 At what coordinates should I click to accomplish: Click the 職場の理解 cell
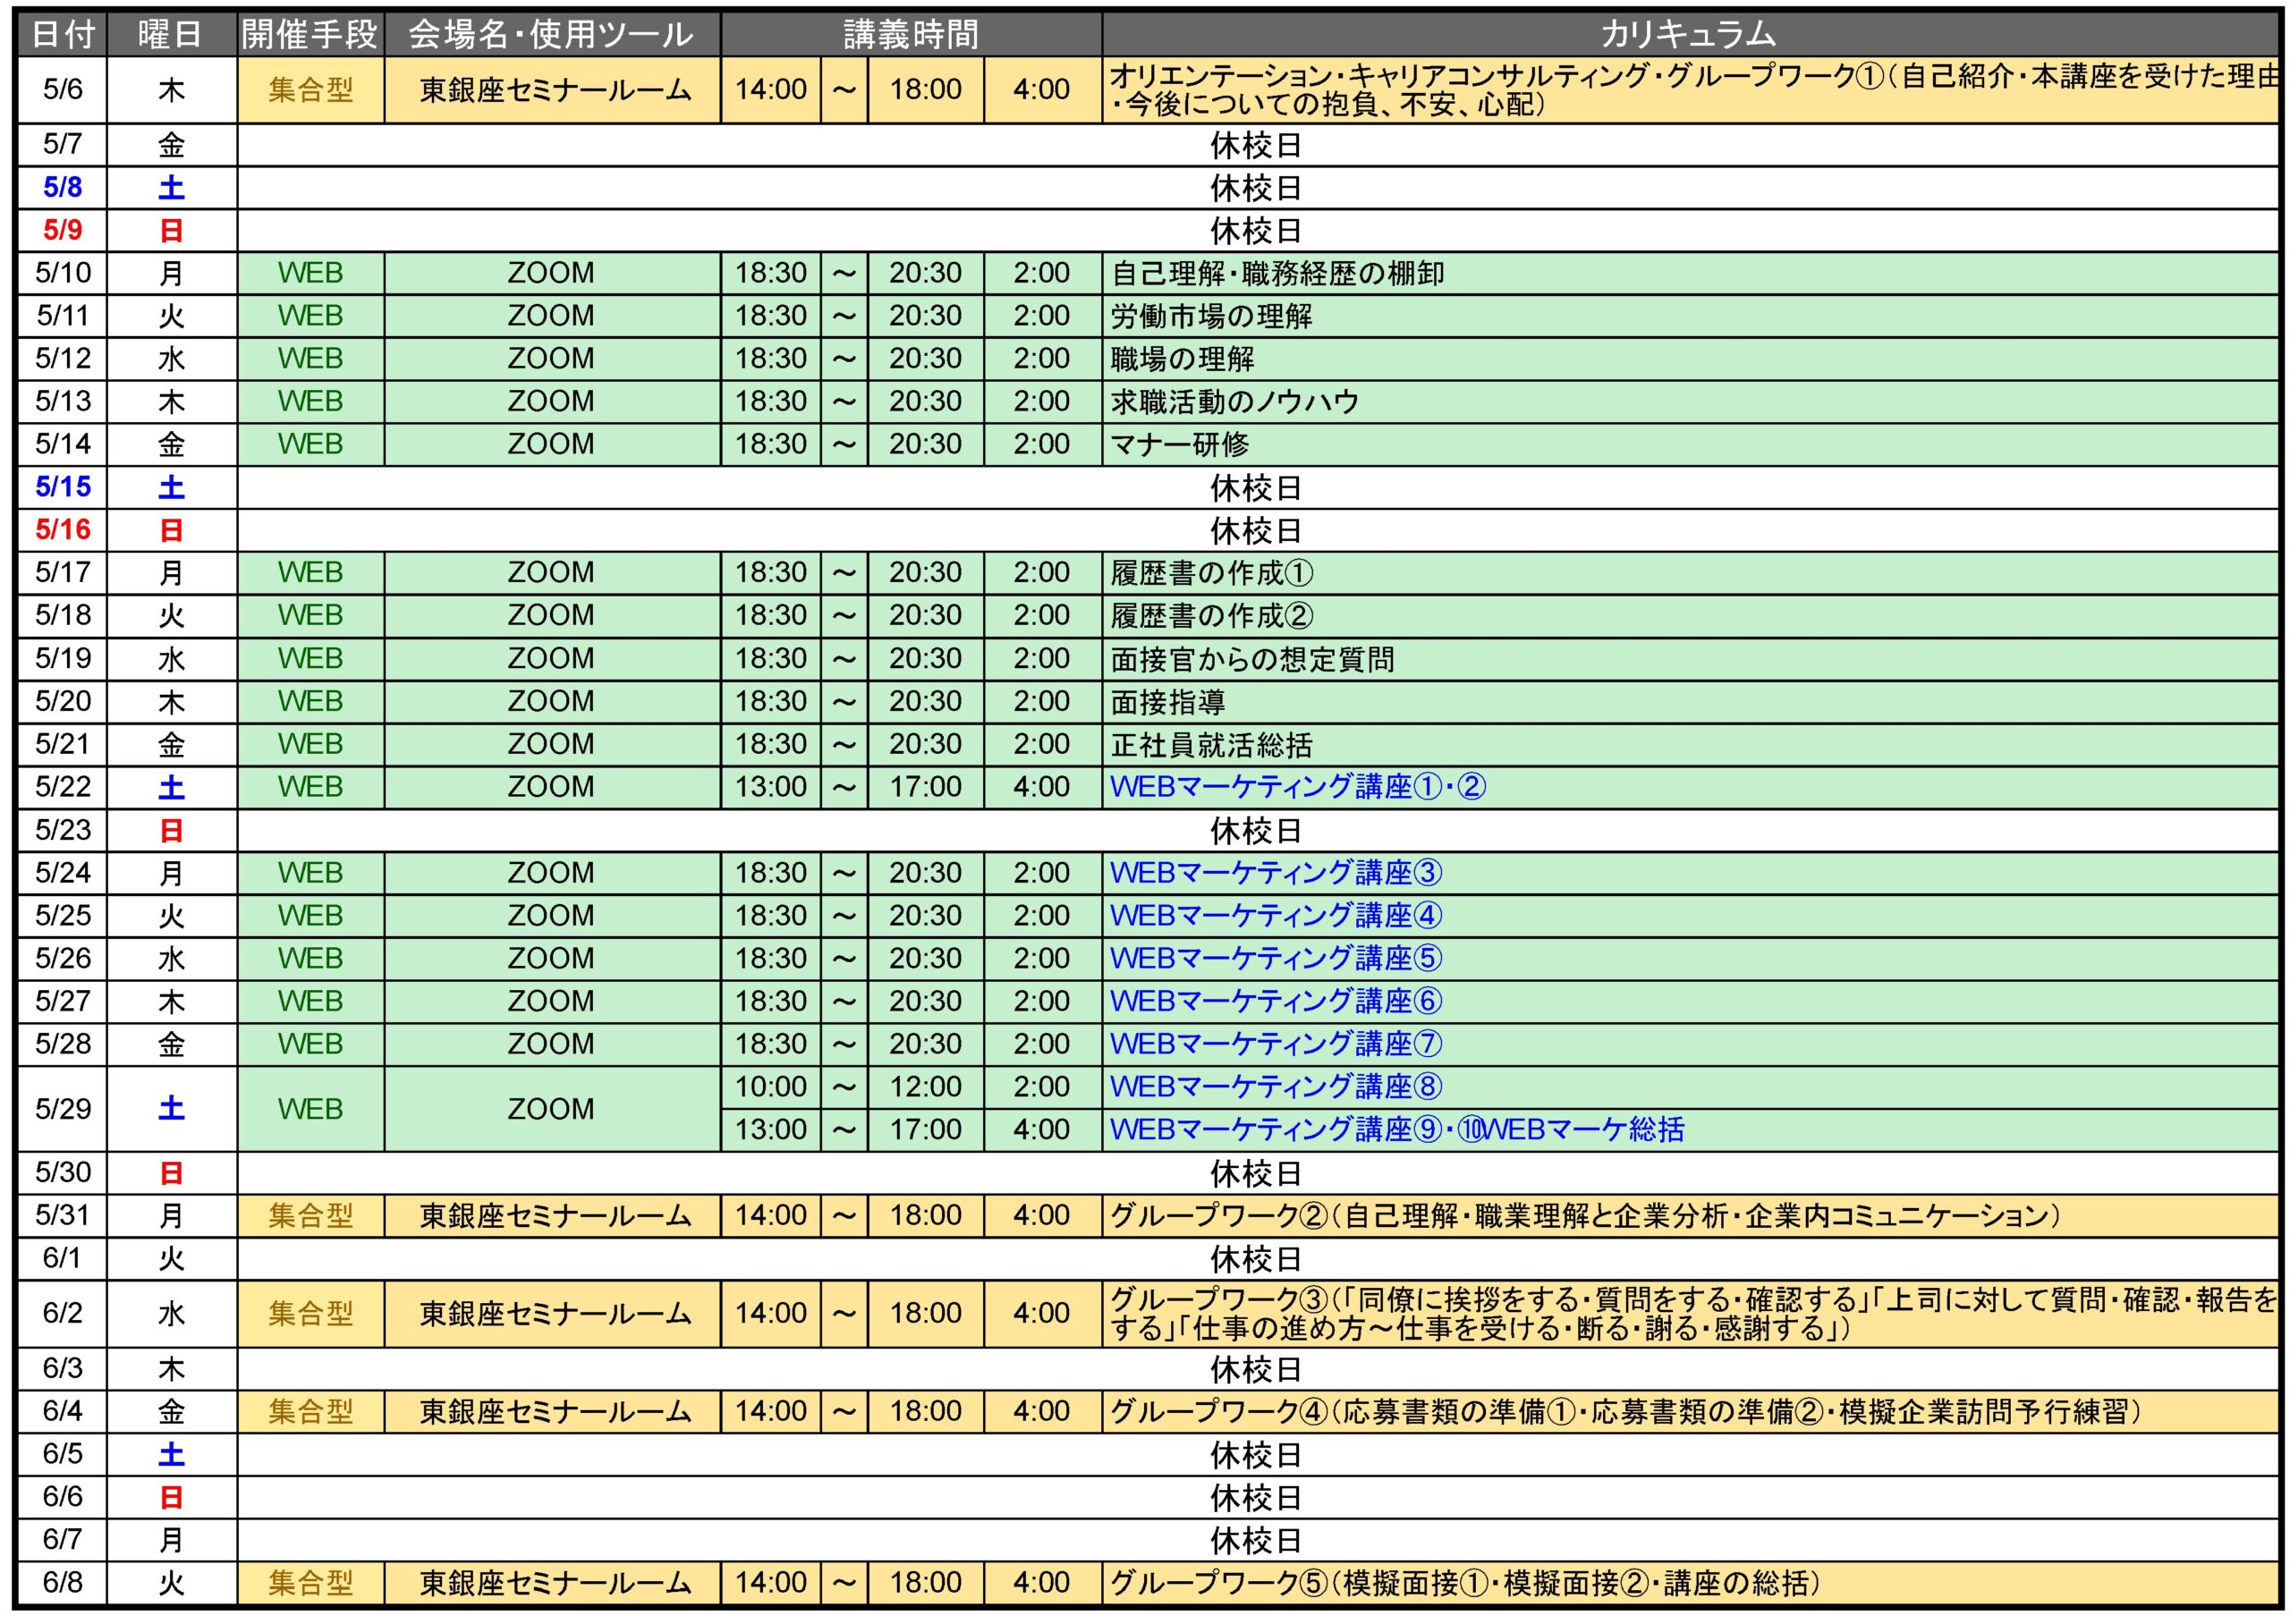1690,359
